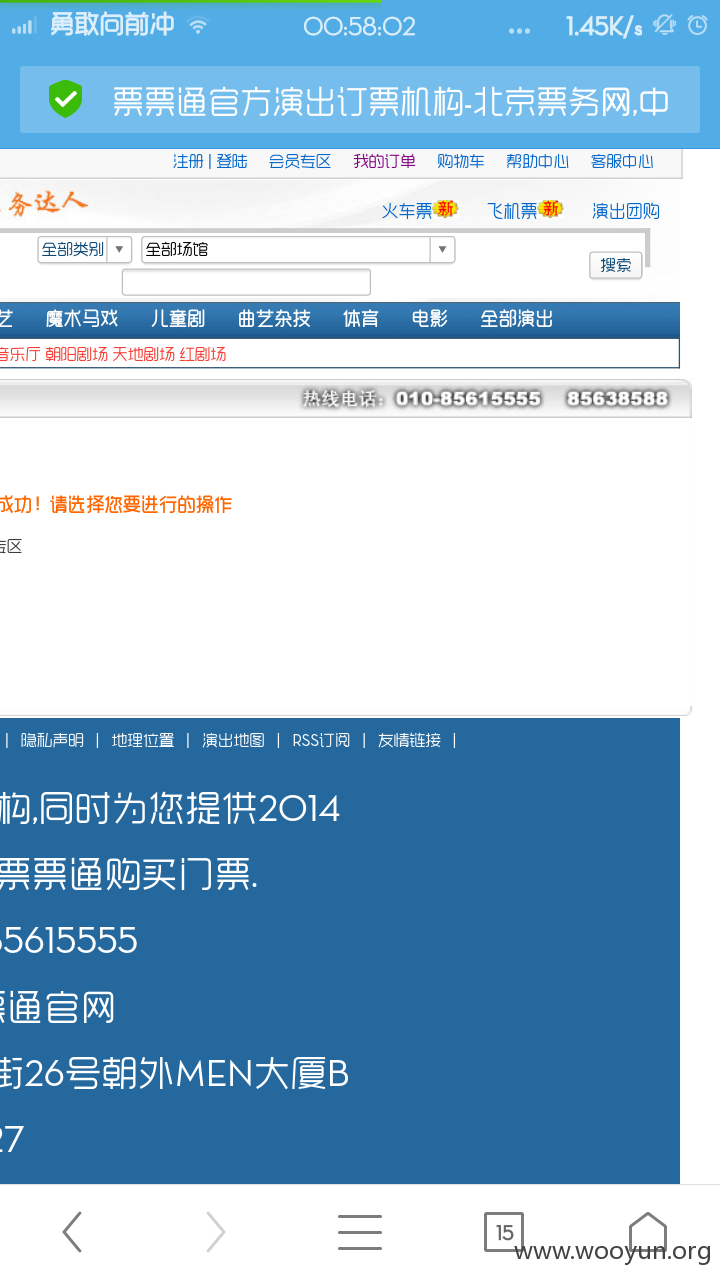Open the 登陆 login link

click(232, 161)
